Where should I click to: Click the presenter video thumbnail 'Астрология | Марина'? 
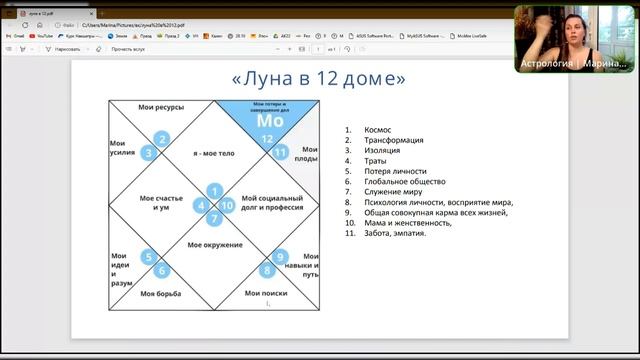point(574,39)
